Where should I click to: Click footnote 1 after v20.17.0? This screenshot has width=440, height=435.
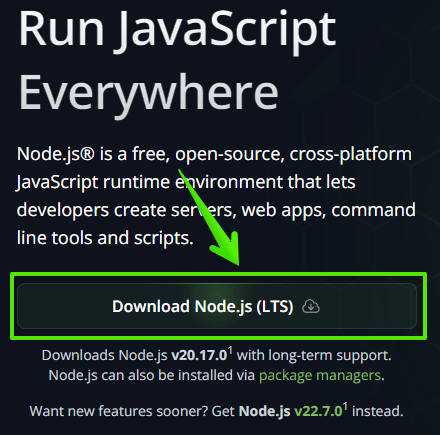coord(230,351)
